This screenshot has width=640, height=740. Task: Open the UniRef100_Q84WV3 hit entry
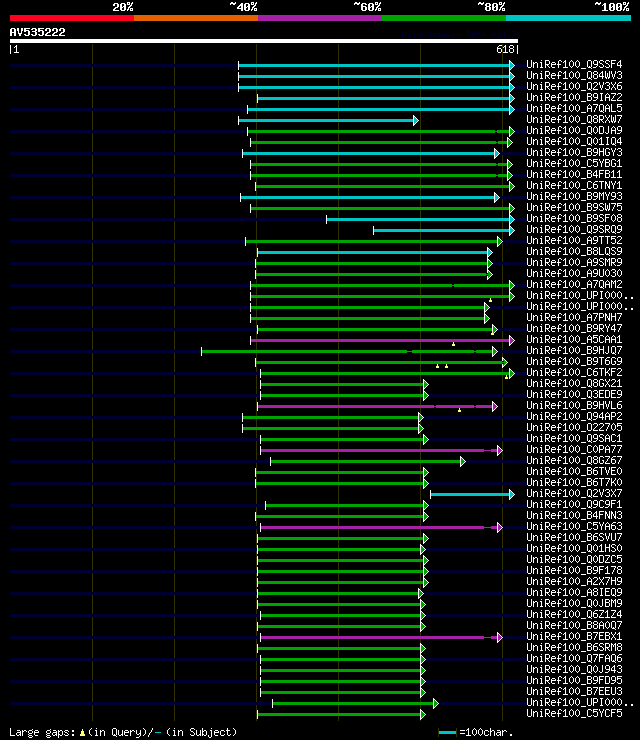pos(574,75)
